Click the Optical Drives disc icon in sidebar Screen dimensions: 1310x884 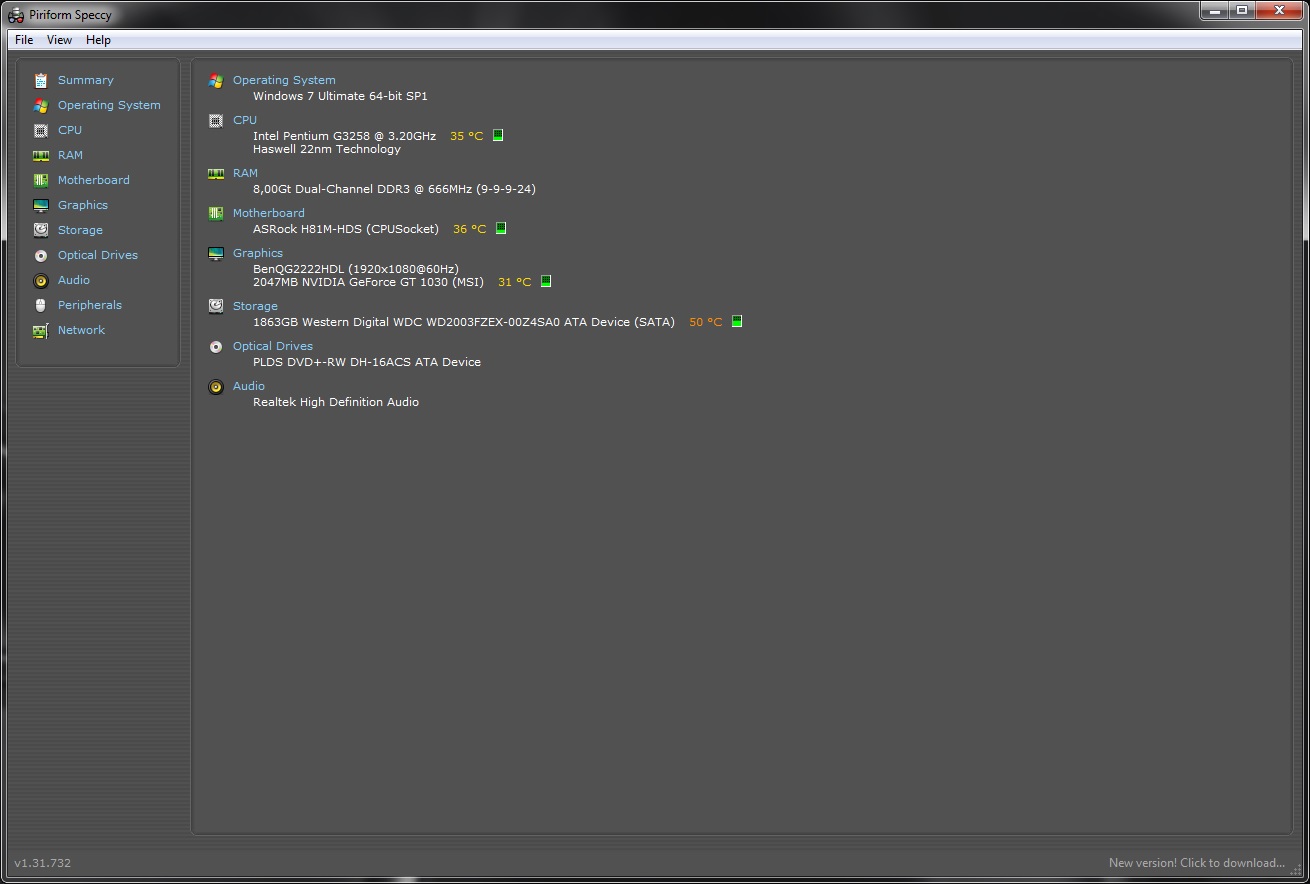point(41,255)
